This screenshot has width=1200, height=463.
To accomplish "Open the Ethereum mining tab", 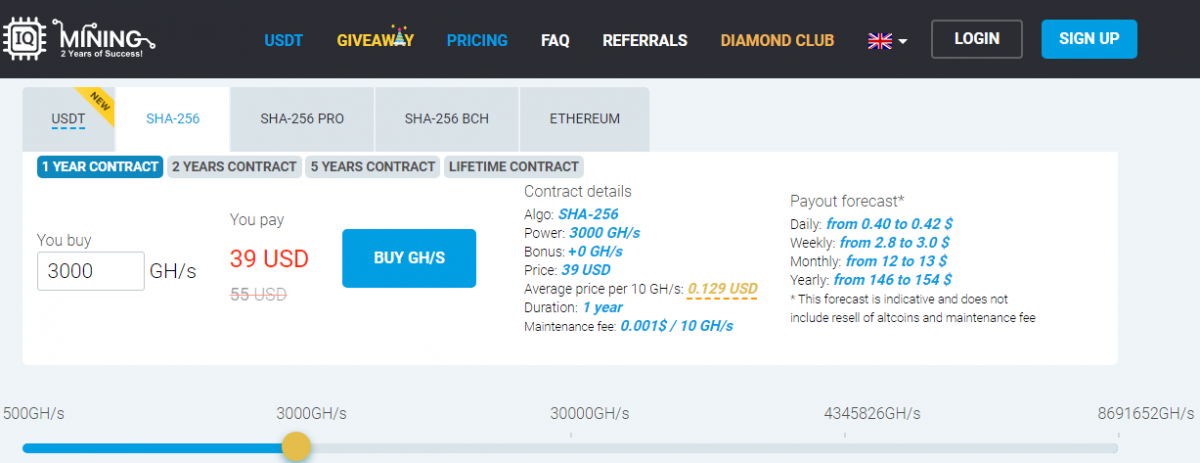I will coord(585,119).
